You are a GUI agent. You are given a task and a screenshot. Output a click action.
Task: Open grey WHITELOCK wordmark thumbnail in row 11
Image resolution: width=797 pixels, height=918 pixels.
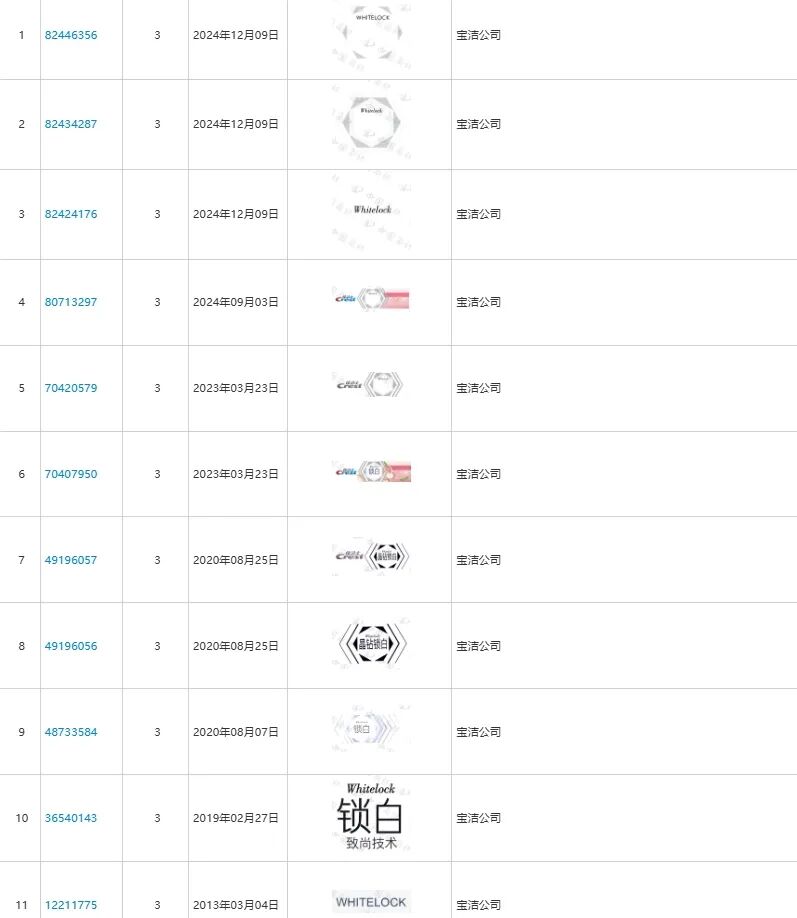[x=371, y=901]
